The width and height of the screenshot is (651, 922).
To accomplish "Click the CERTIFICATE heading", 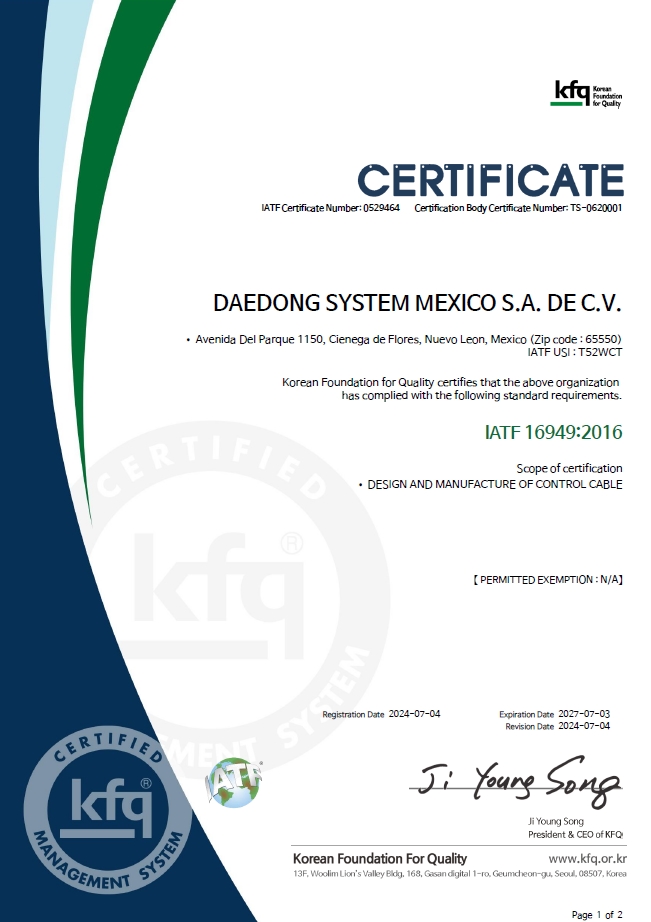I will click(490, 180).
